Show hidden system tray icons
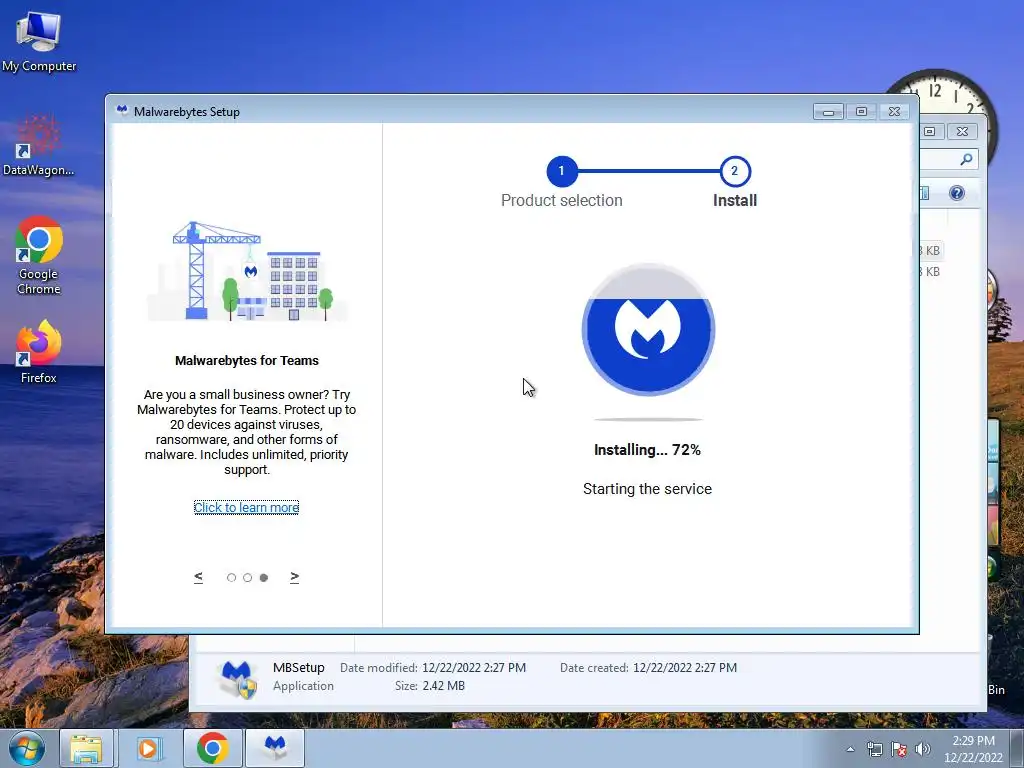 coord(850,749)
